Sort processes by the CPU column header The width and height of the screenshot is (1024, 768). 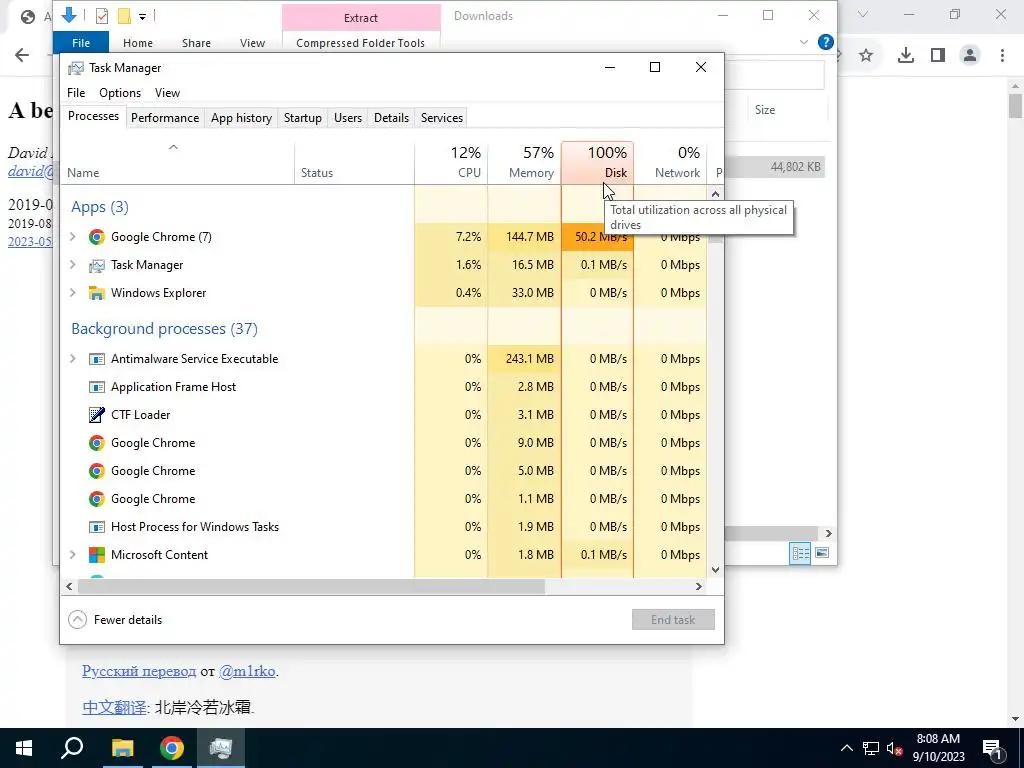click(x=451, y=163)
